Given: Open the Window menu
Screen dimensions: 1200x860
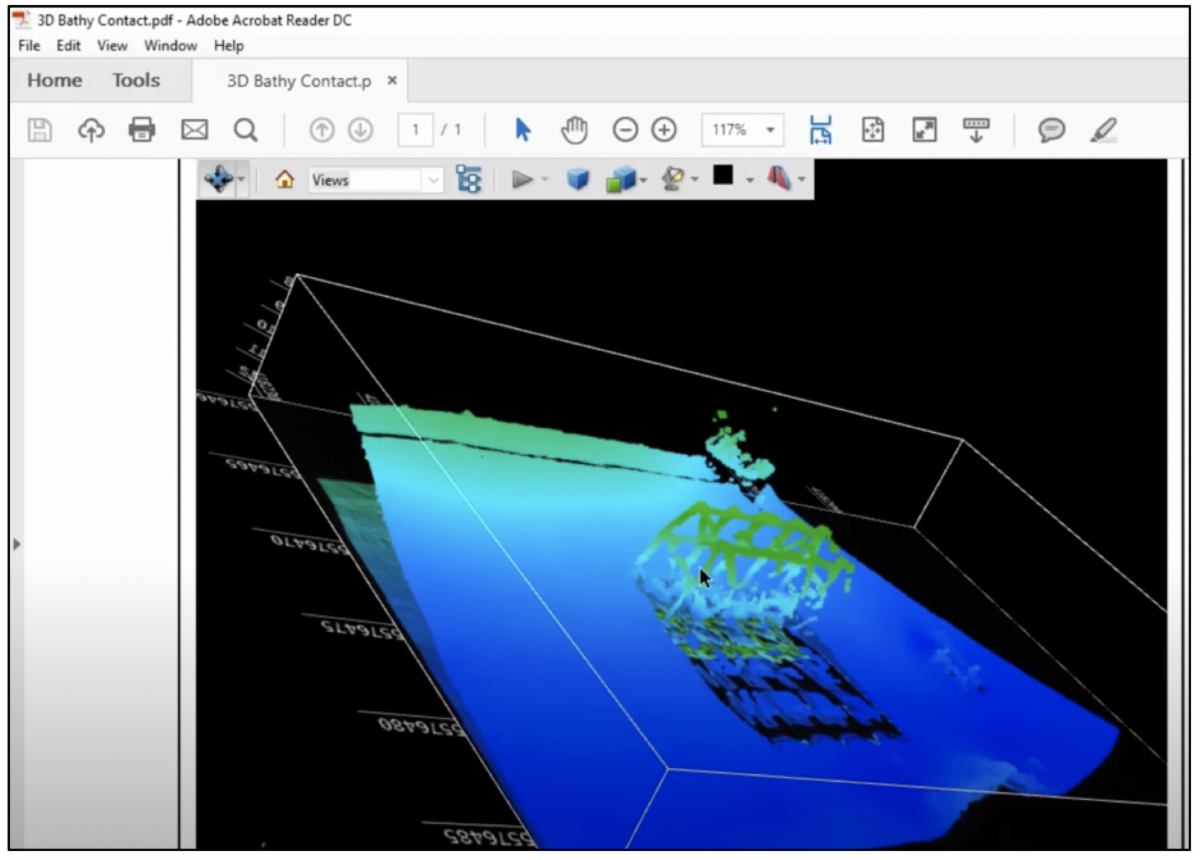Looking at the screenshot, I should (170, 46).
